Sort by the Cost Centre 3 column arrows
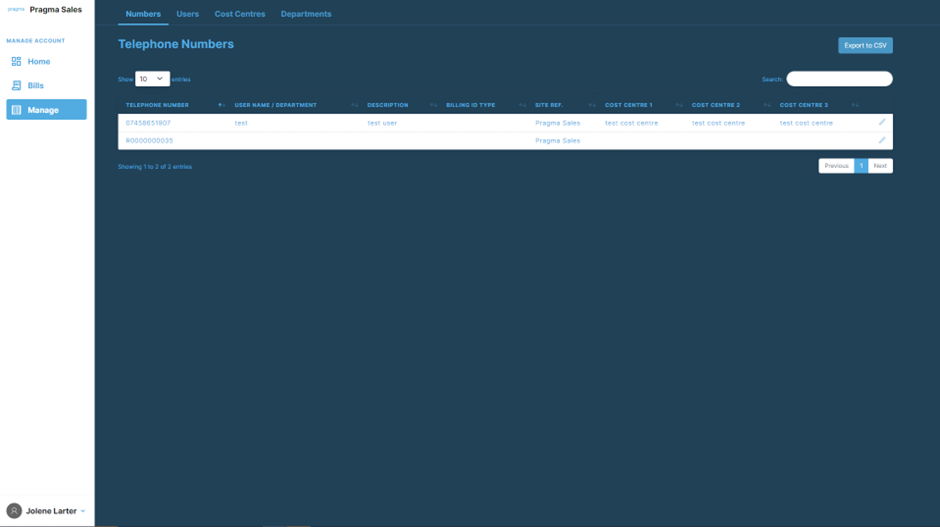The width and height of the screenshot is (940, 527). [855, 105]
